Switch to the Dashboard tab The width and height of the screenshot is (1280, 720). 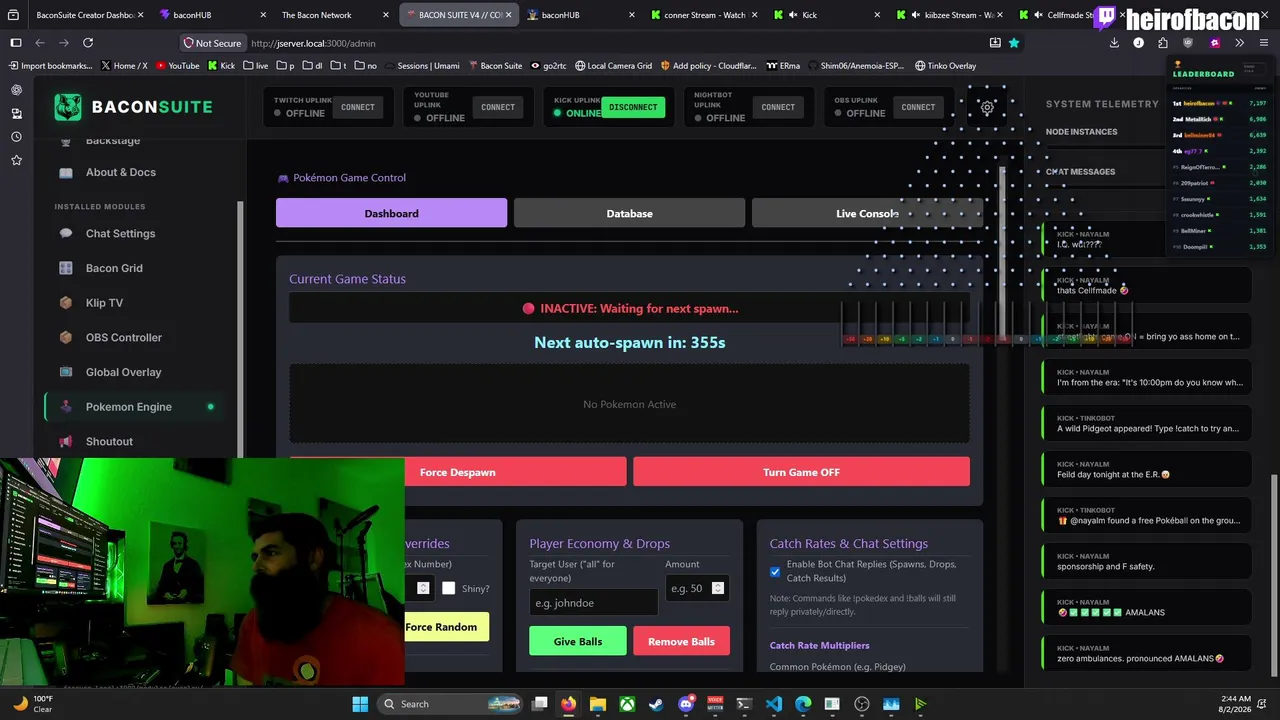pyautogui.click(x=391, y=213)
